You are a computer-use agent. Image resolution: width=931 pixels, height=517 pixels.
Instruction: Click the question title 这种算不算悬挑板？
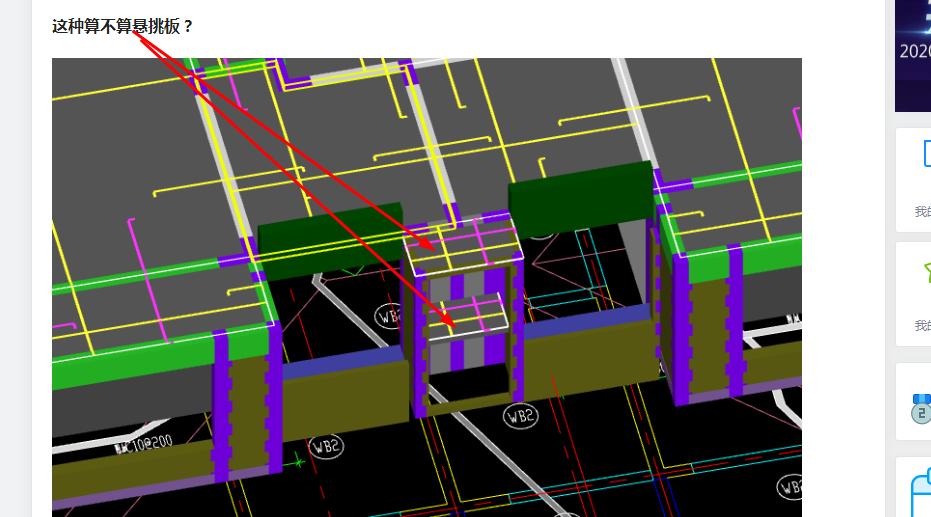click(123, 26)
